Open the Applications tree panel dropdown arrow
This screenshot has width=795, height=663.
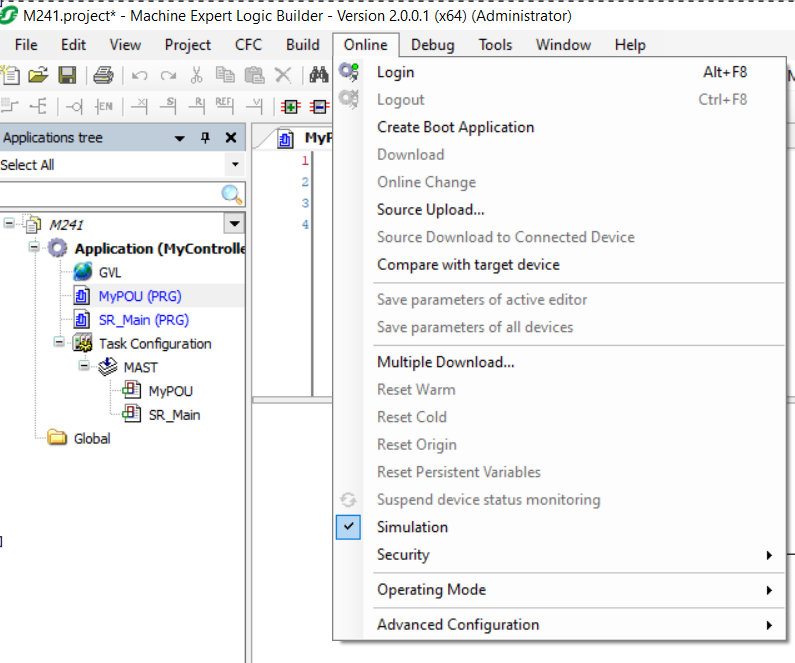click(x=179, y=138)
